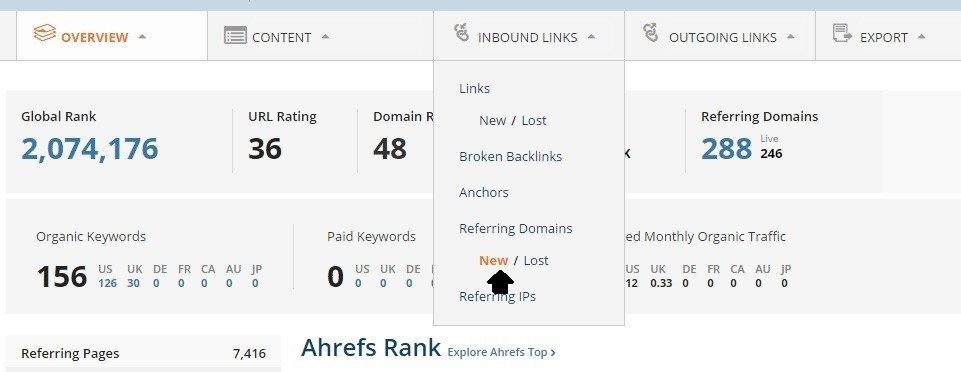
Task: Expand the Overview arrow
Action: tap(142, 37)
